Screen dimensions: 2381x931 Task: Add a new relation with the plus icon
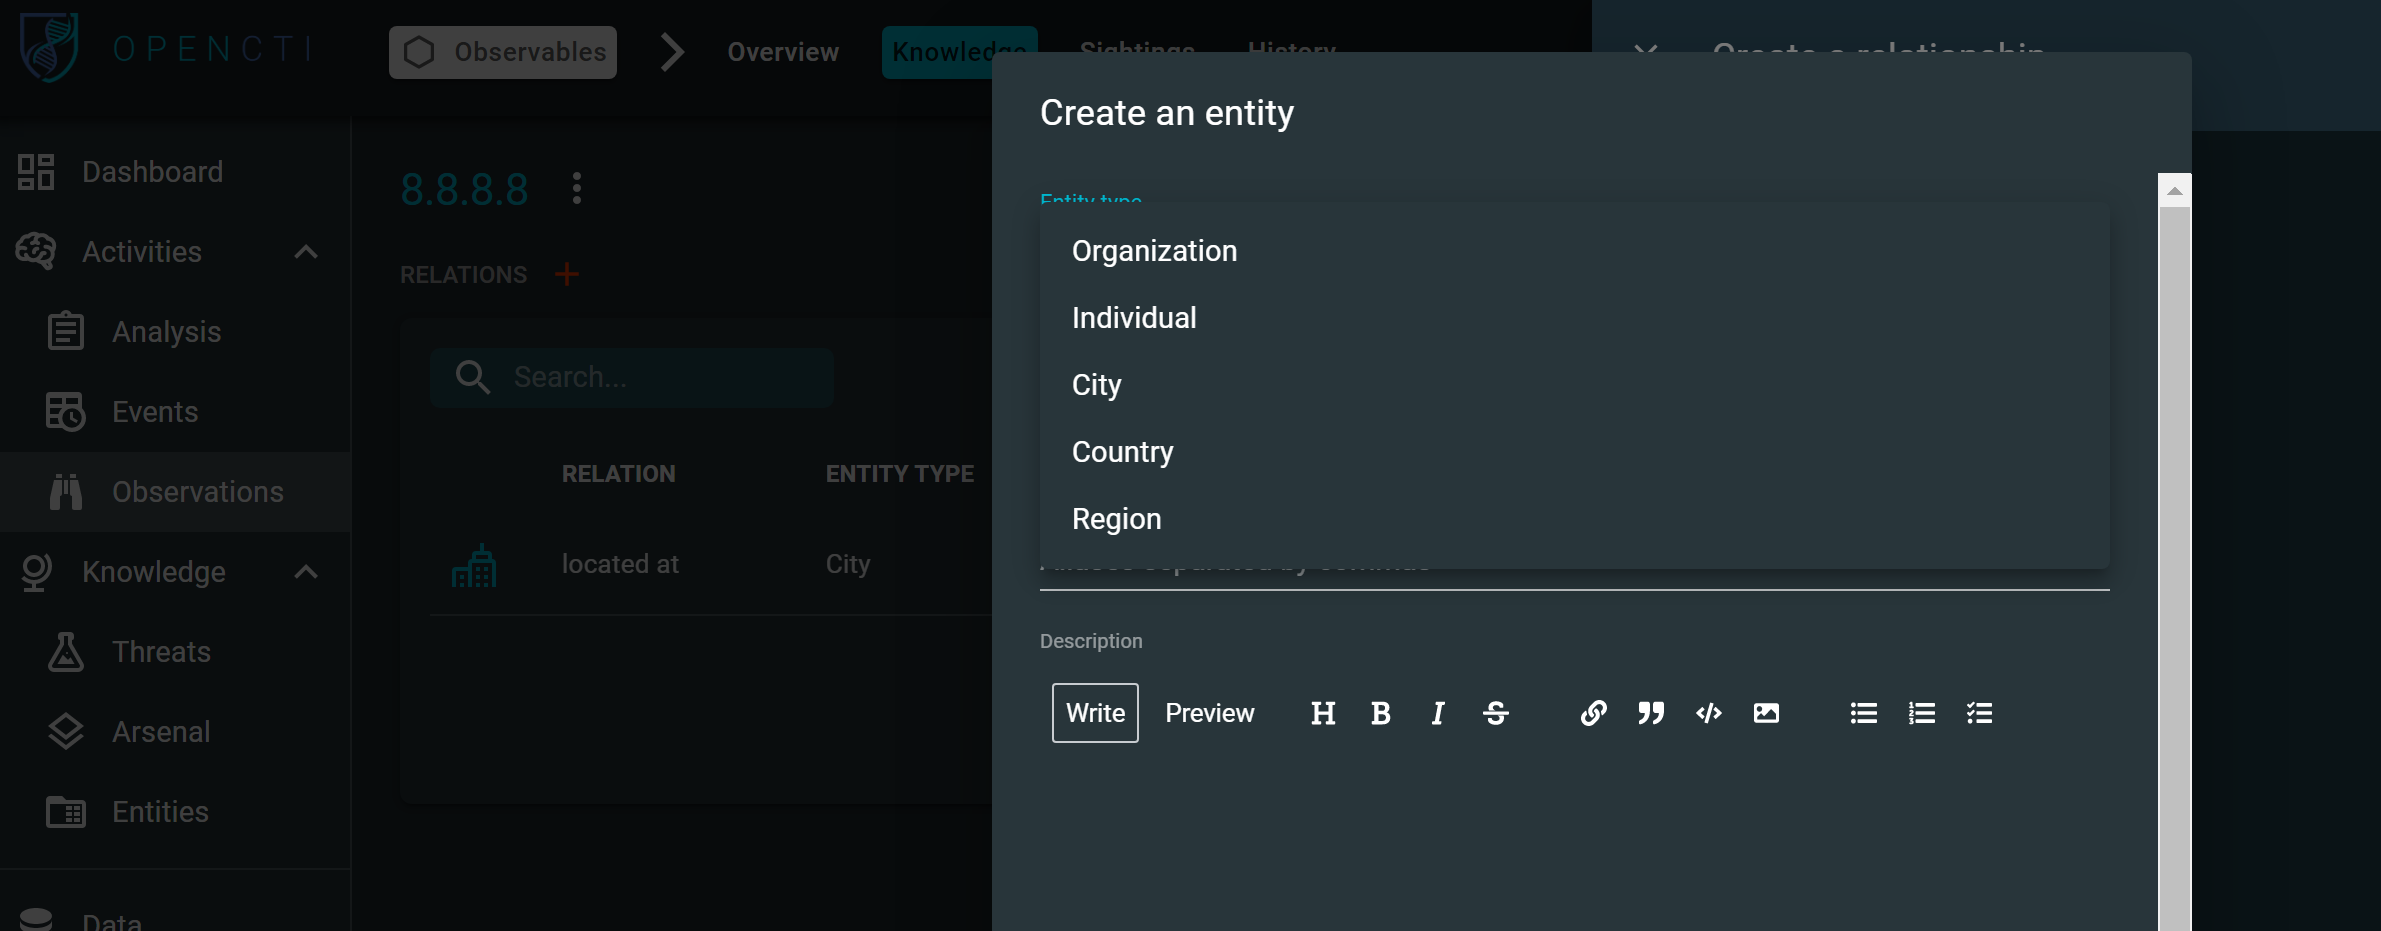[x=567, y=273]
